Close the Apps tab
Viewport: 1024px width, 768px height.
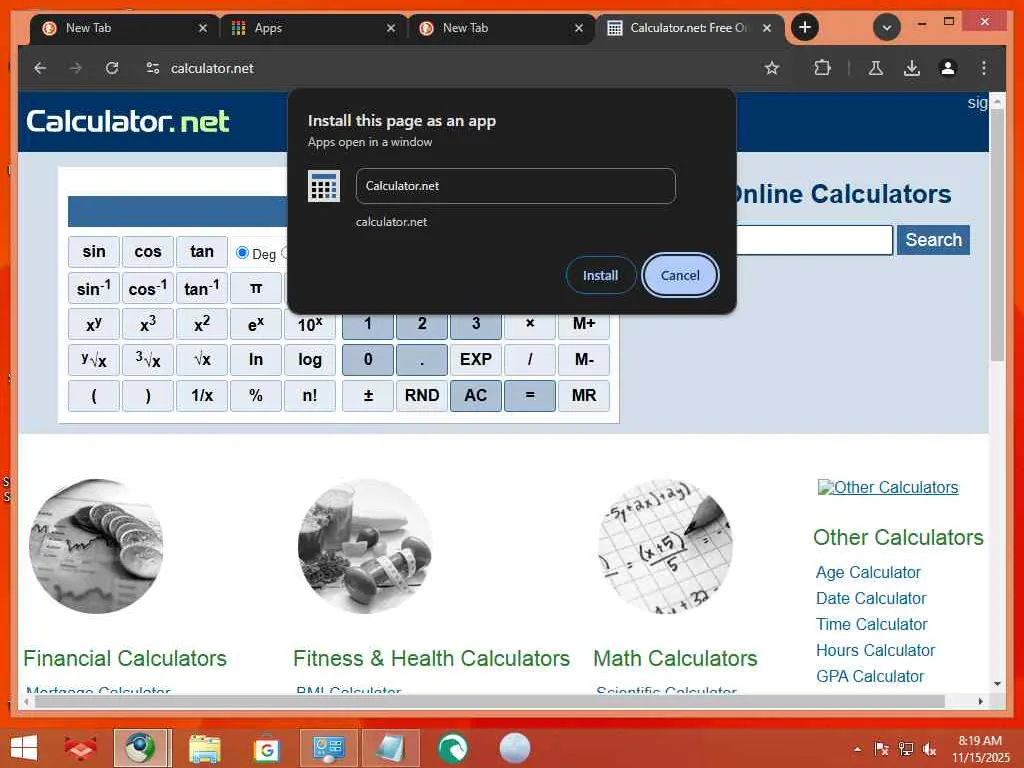click(391, 28)
